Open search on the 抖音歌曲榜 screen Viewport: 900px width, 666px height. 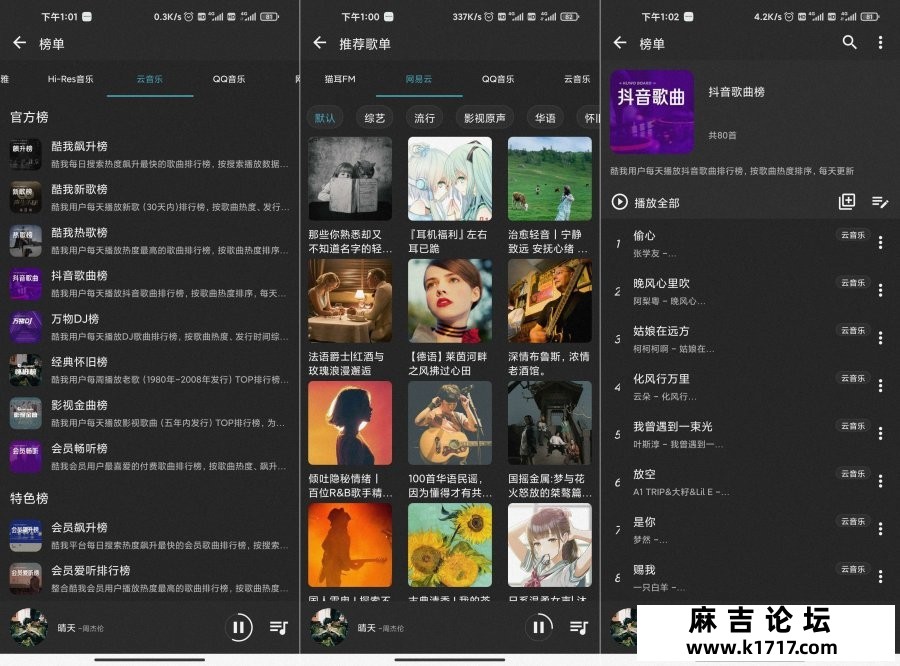coord(849,42)
